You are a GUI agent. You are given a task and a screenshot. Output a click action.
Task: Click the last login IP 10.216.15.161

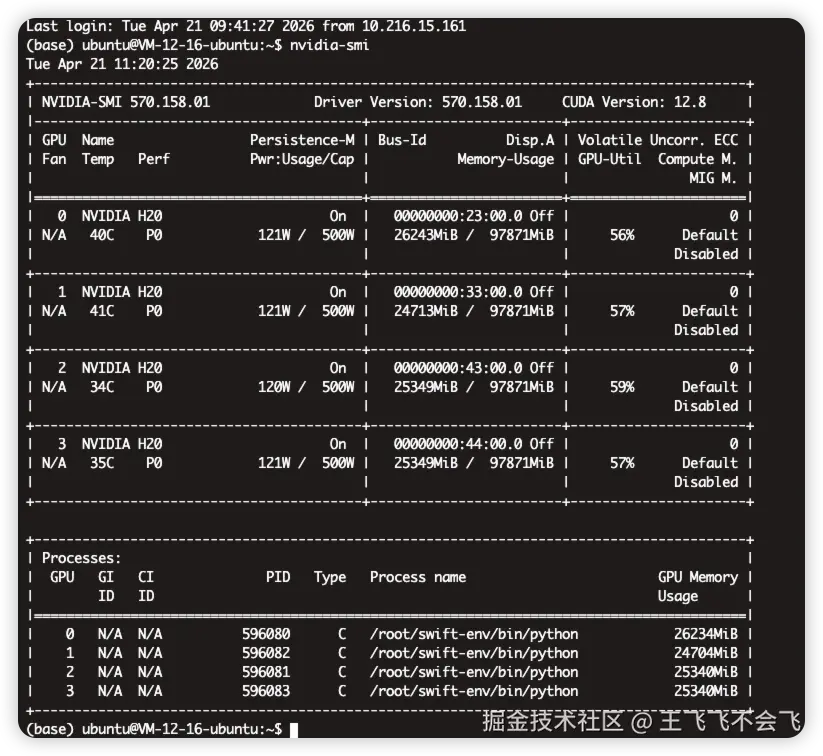point(414,26)
